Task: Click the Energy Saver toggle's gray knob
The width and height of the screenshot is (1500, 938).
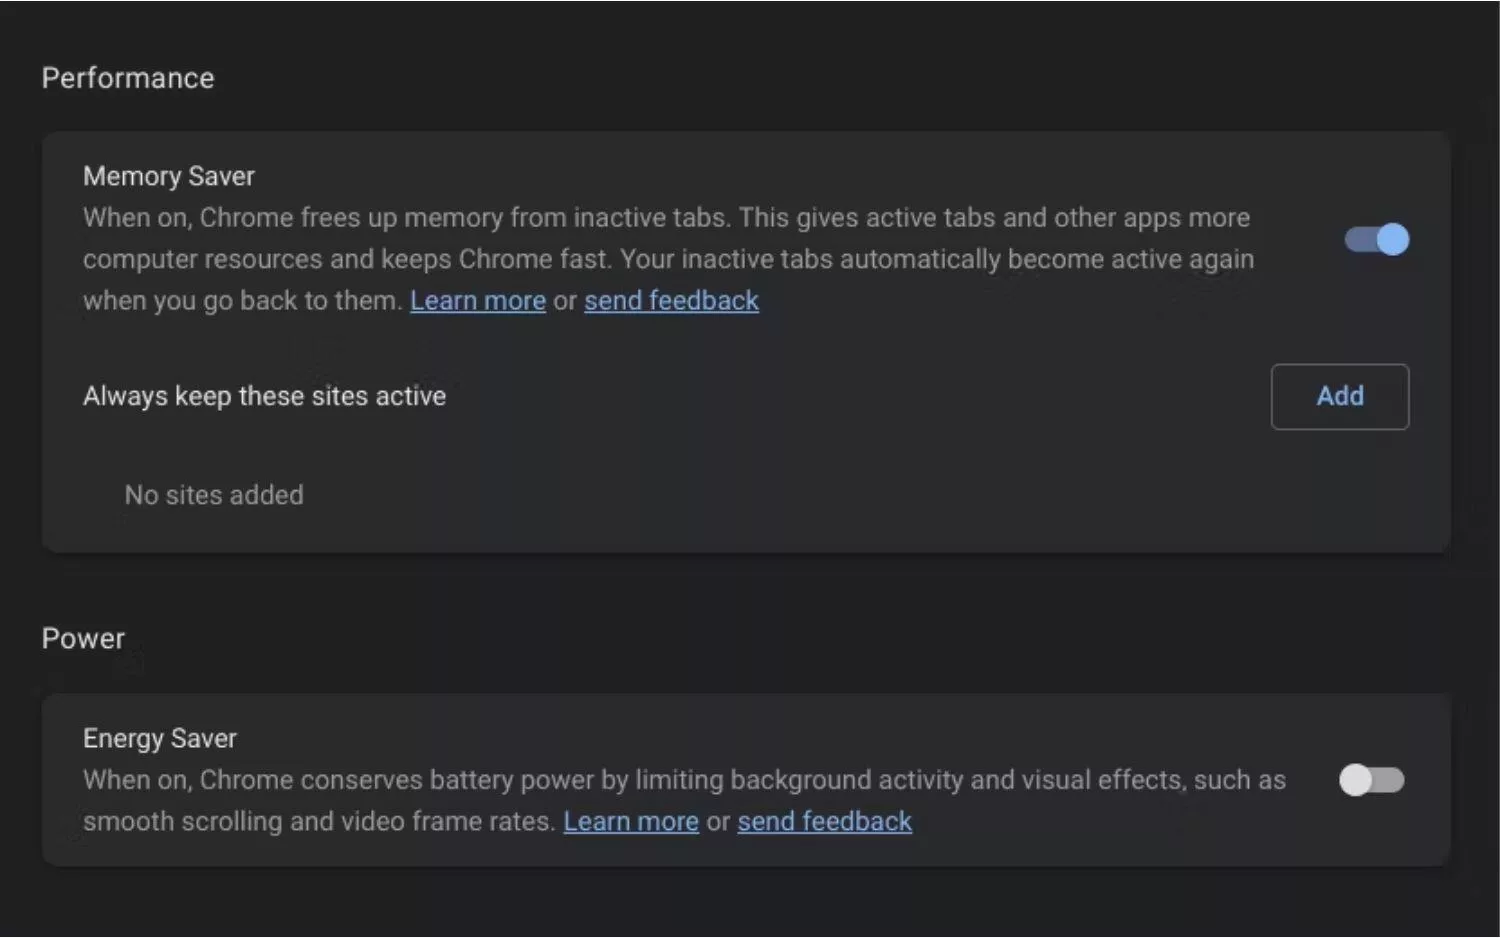Action: [x=1356, y=780]
